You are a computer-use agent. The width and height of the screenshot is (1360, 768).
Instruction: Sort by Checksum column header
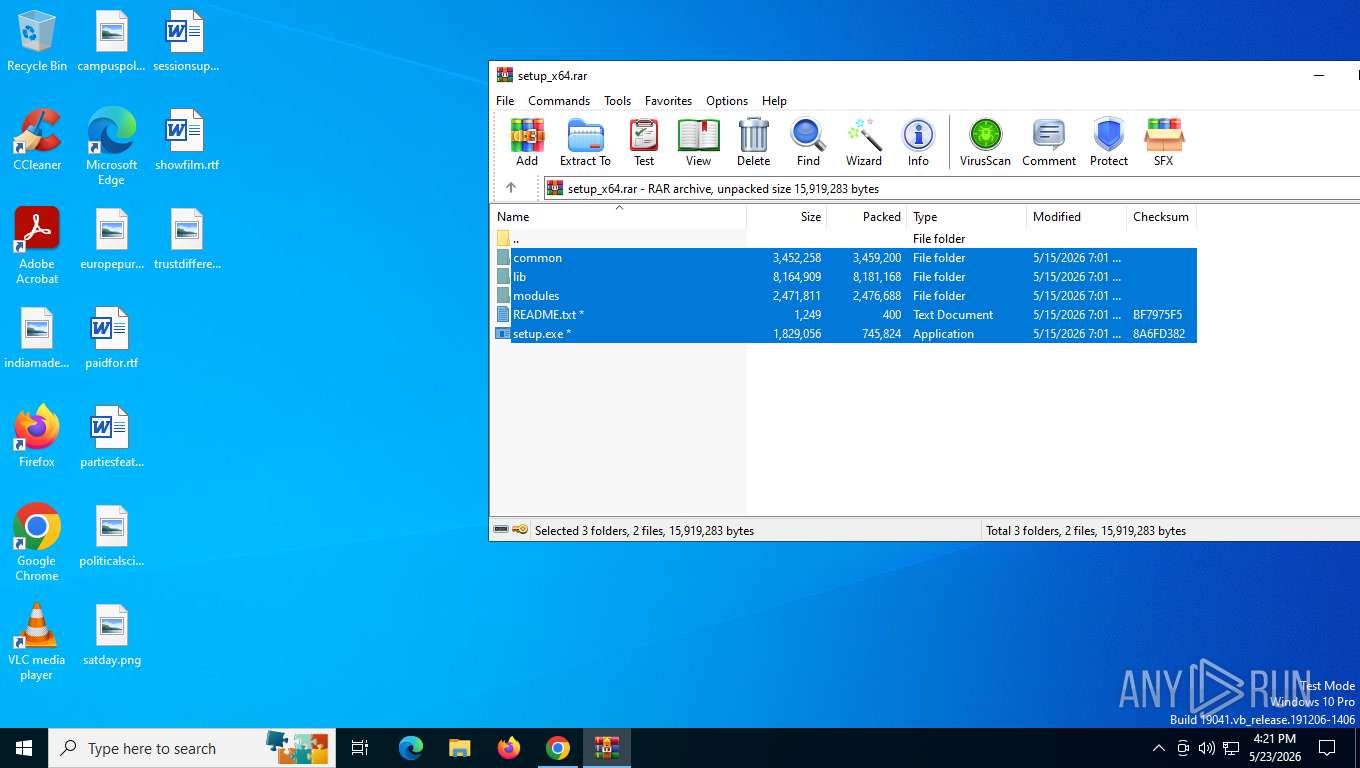(1161, 217)
